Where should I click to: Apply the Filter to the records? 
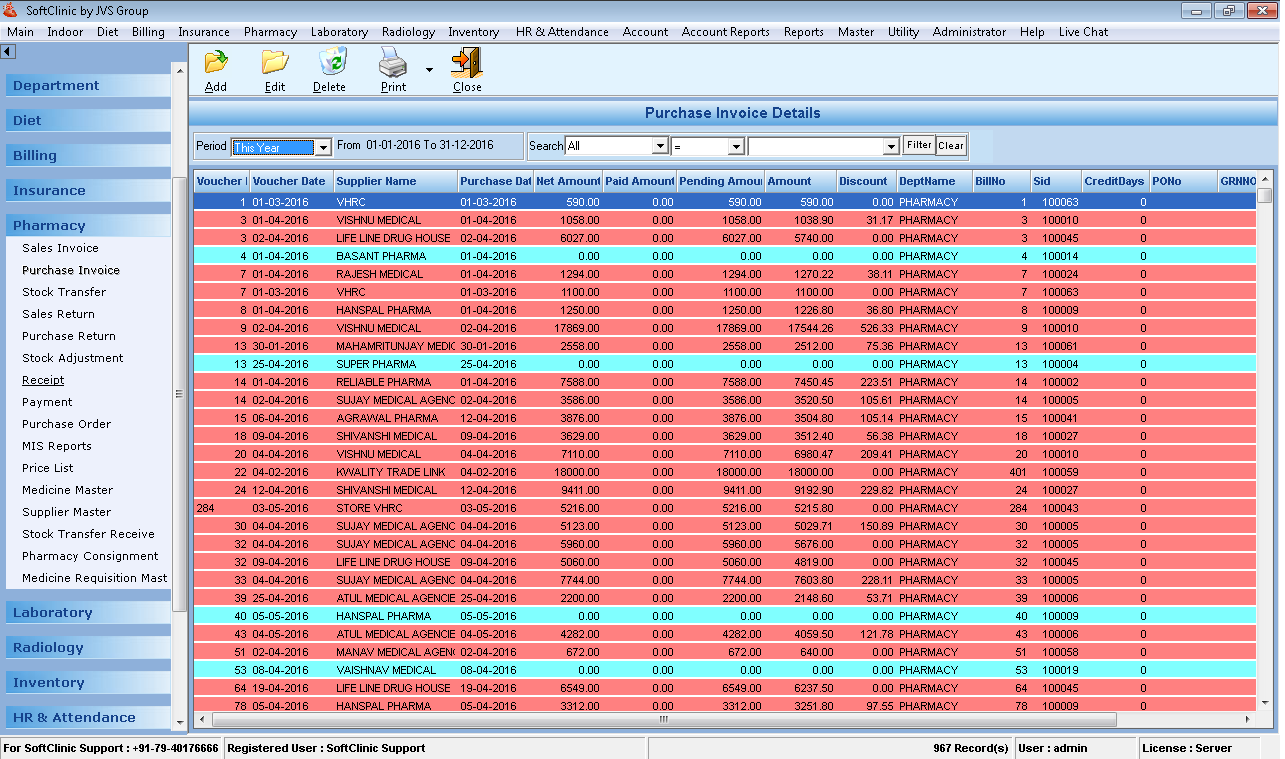918,145
